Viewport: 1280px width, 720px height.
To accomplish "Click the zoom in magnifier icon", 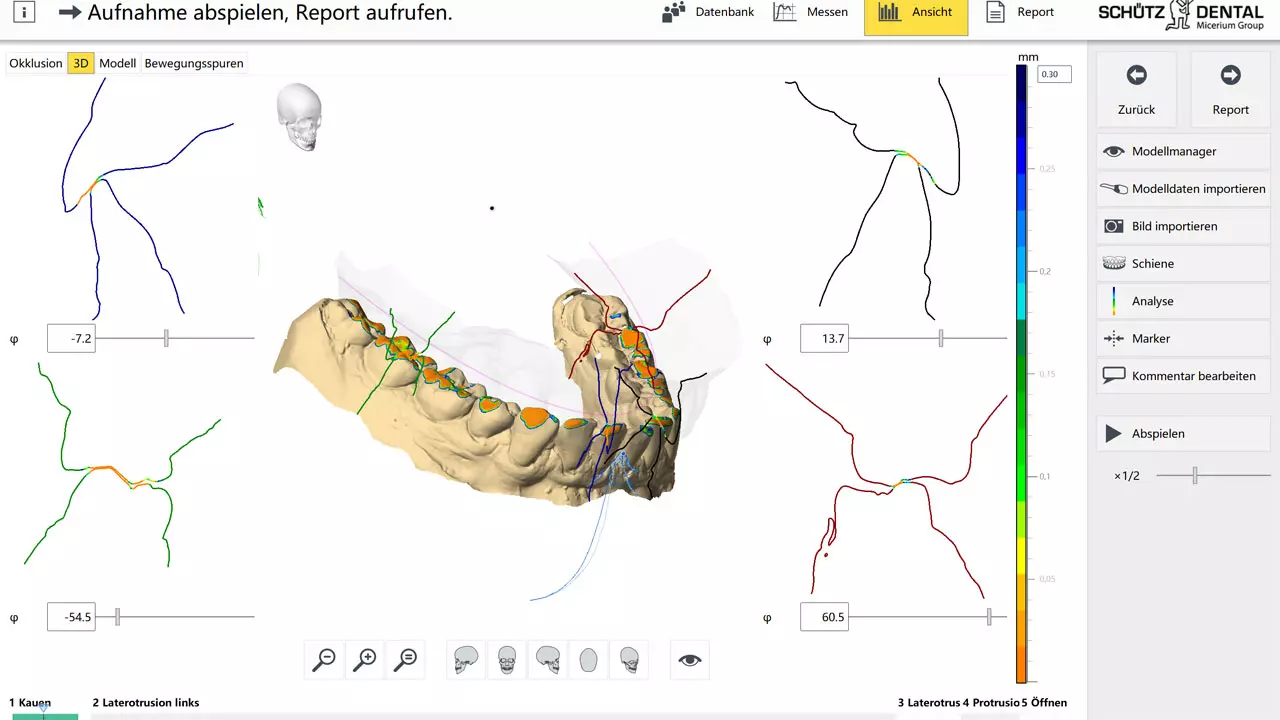I will (x=366, y=660).
